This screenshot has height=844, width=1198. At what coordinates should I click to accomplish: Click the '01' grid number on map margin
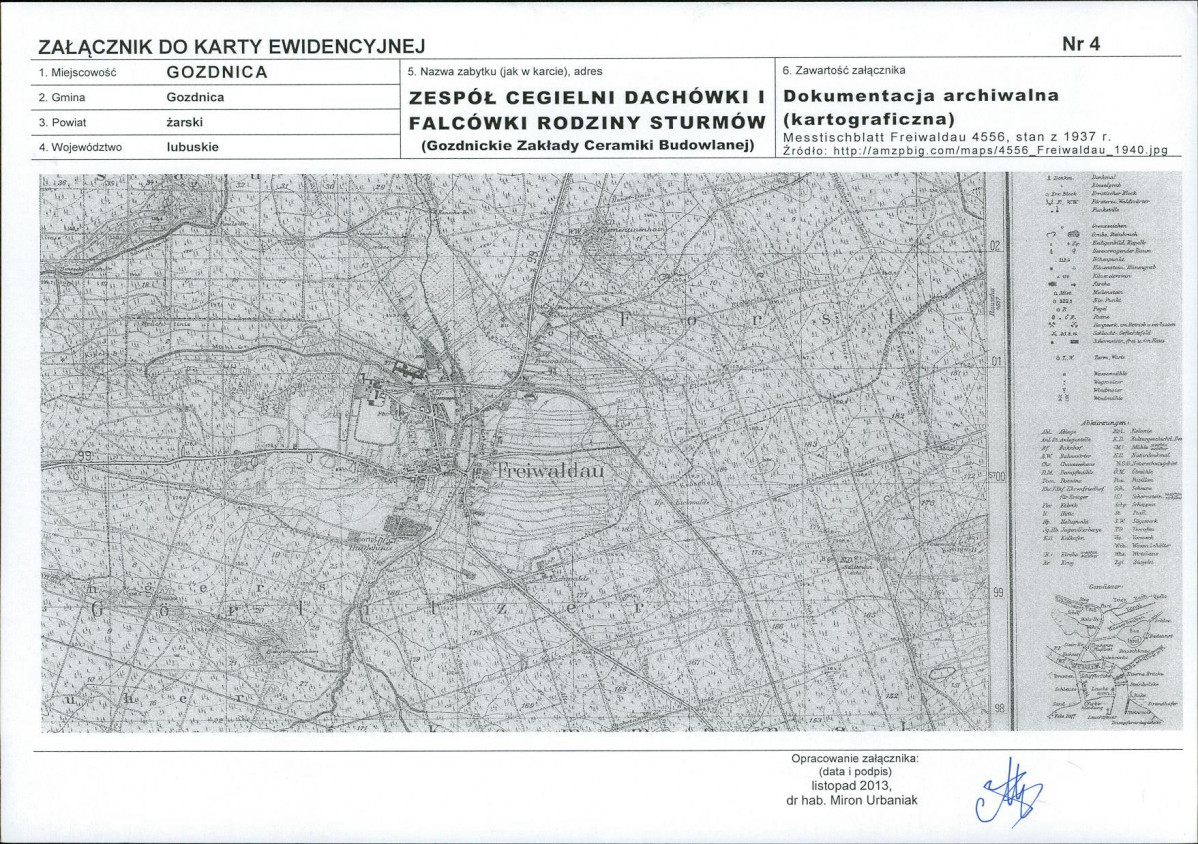(x=996, y=361)
